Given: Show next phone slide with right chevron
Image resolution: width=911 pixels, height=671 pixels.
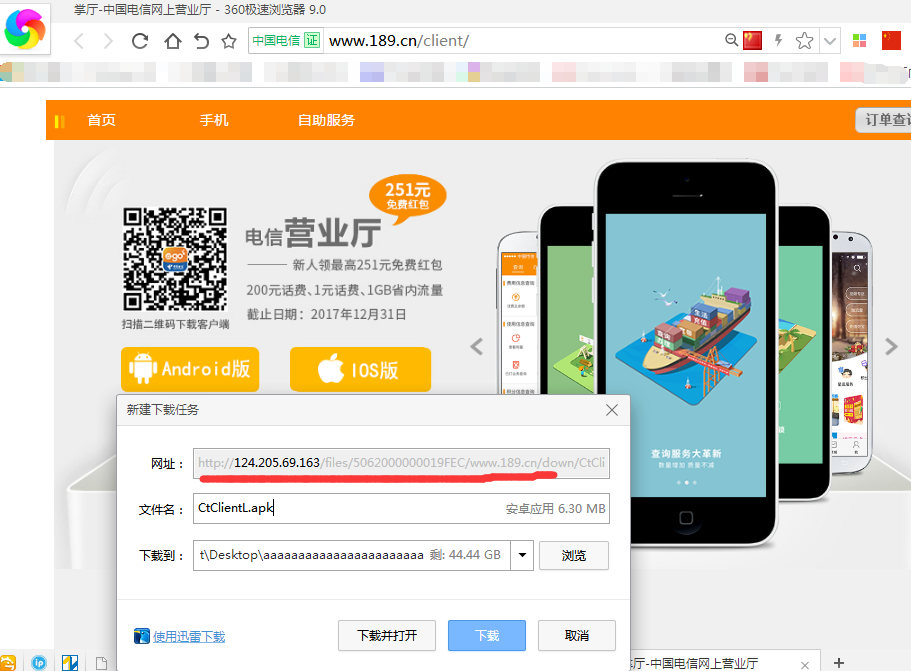Looking at the screenshot, I should pos(891,347).
